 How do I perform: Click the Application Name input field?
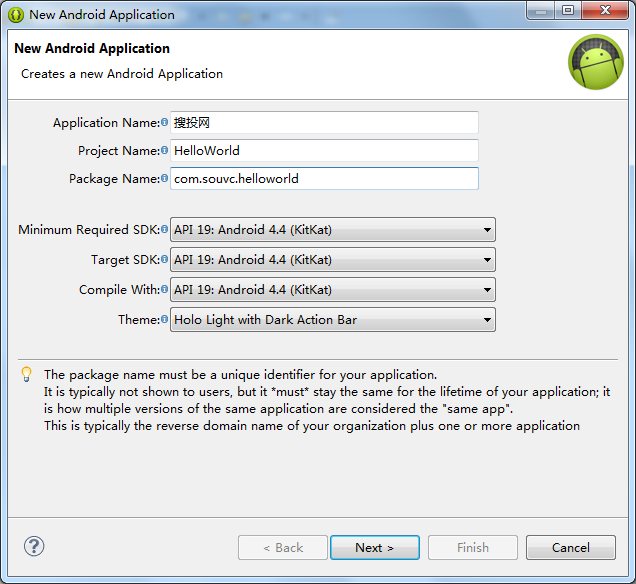coord(324,122)
